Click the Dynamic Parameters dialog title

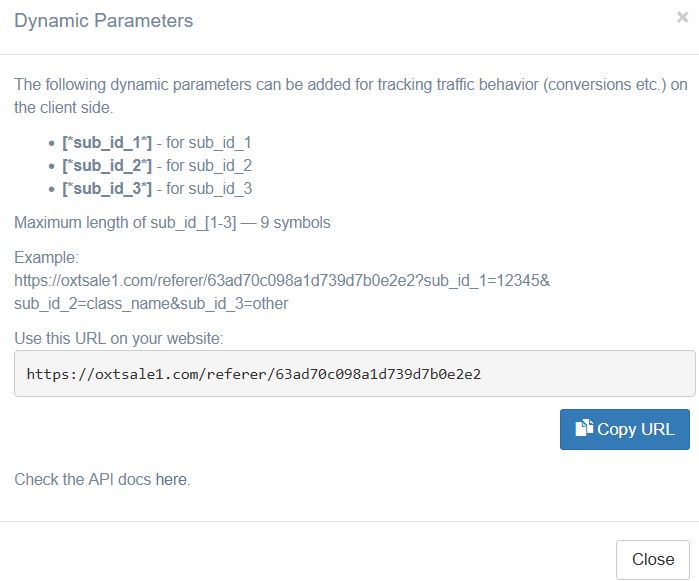point(104,21)
